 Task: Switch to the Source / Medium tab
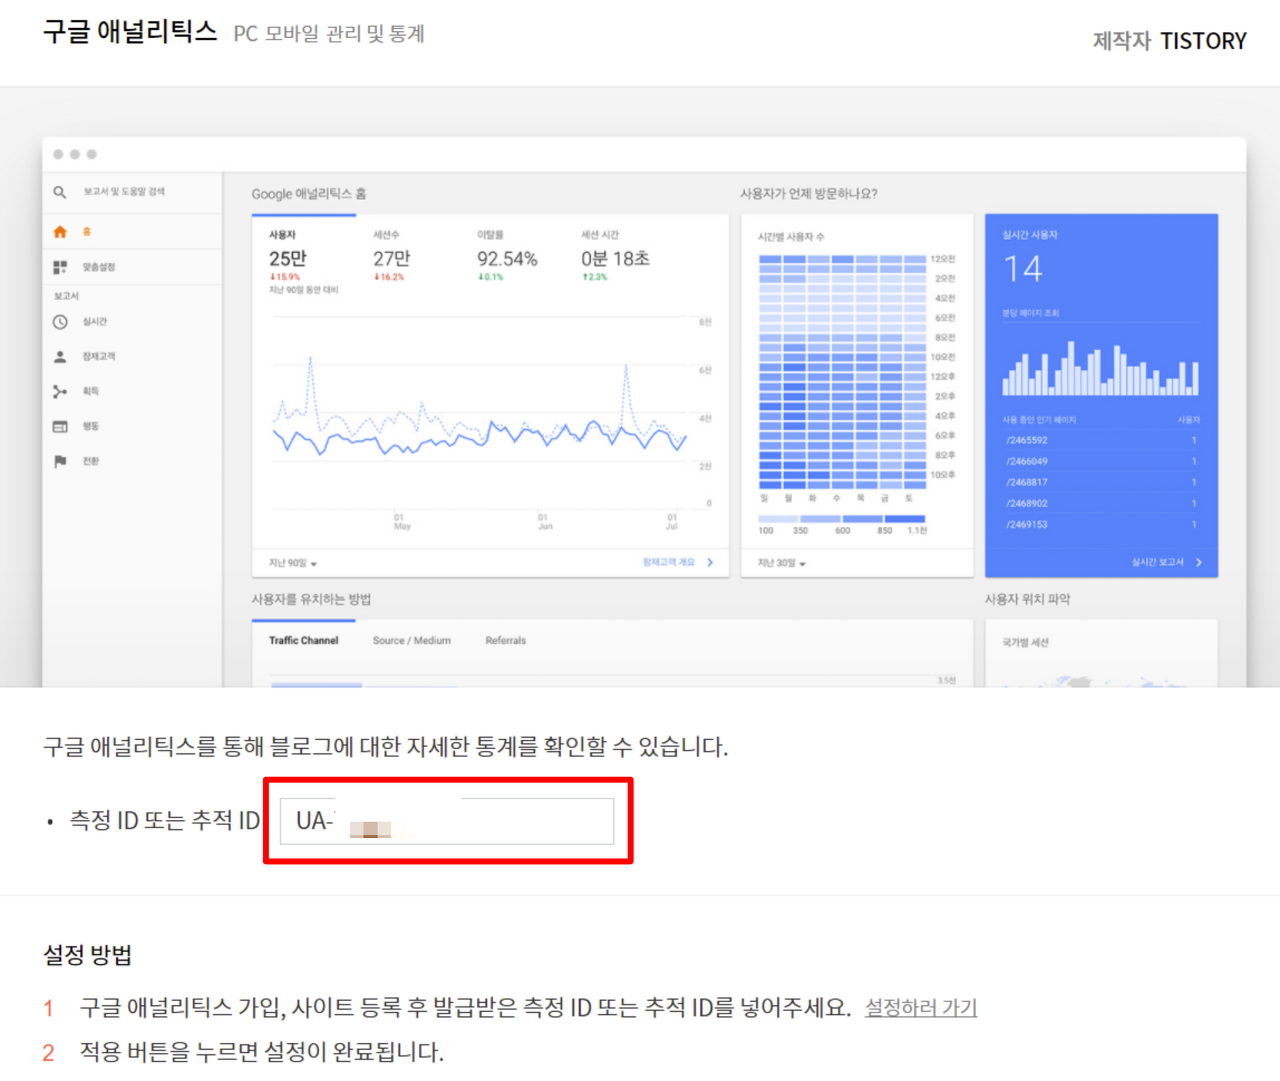[x=412, y=641]
